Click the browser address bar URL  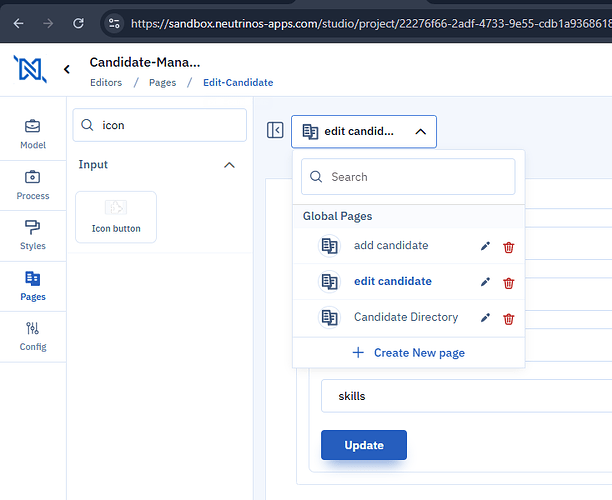371,24
